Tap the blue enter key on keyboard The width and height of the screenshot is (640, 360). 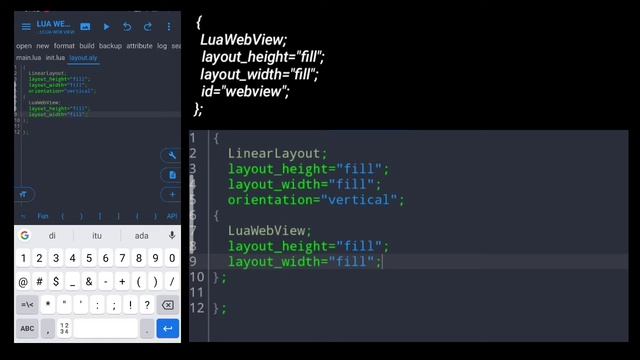[x=168, y=329]
